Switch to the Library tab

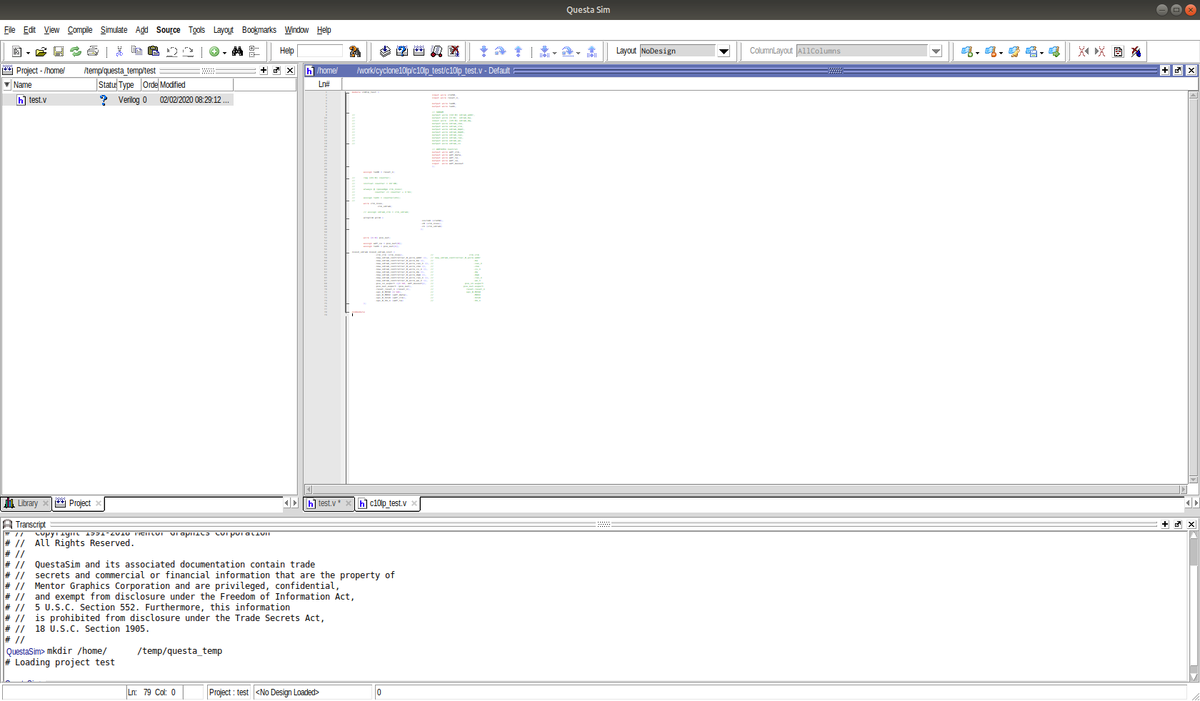coord(27,503)
